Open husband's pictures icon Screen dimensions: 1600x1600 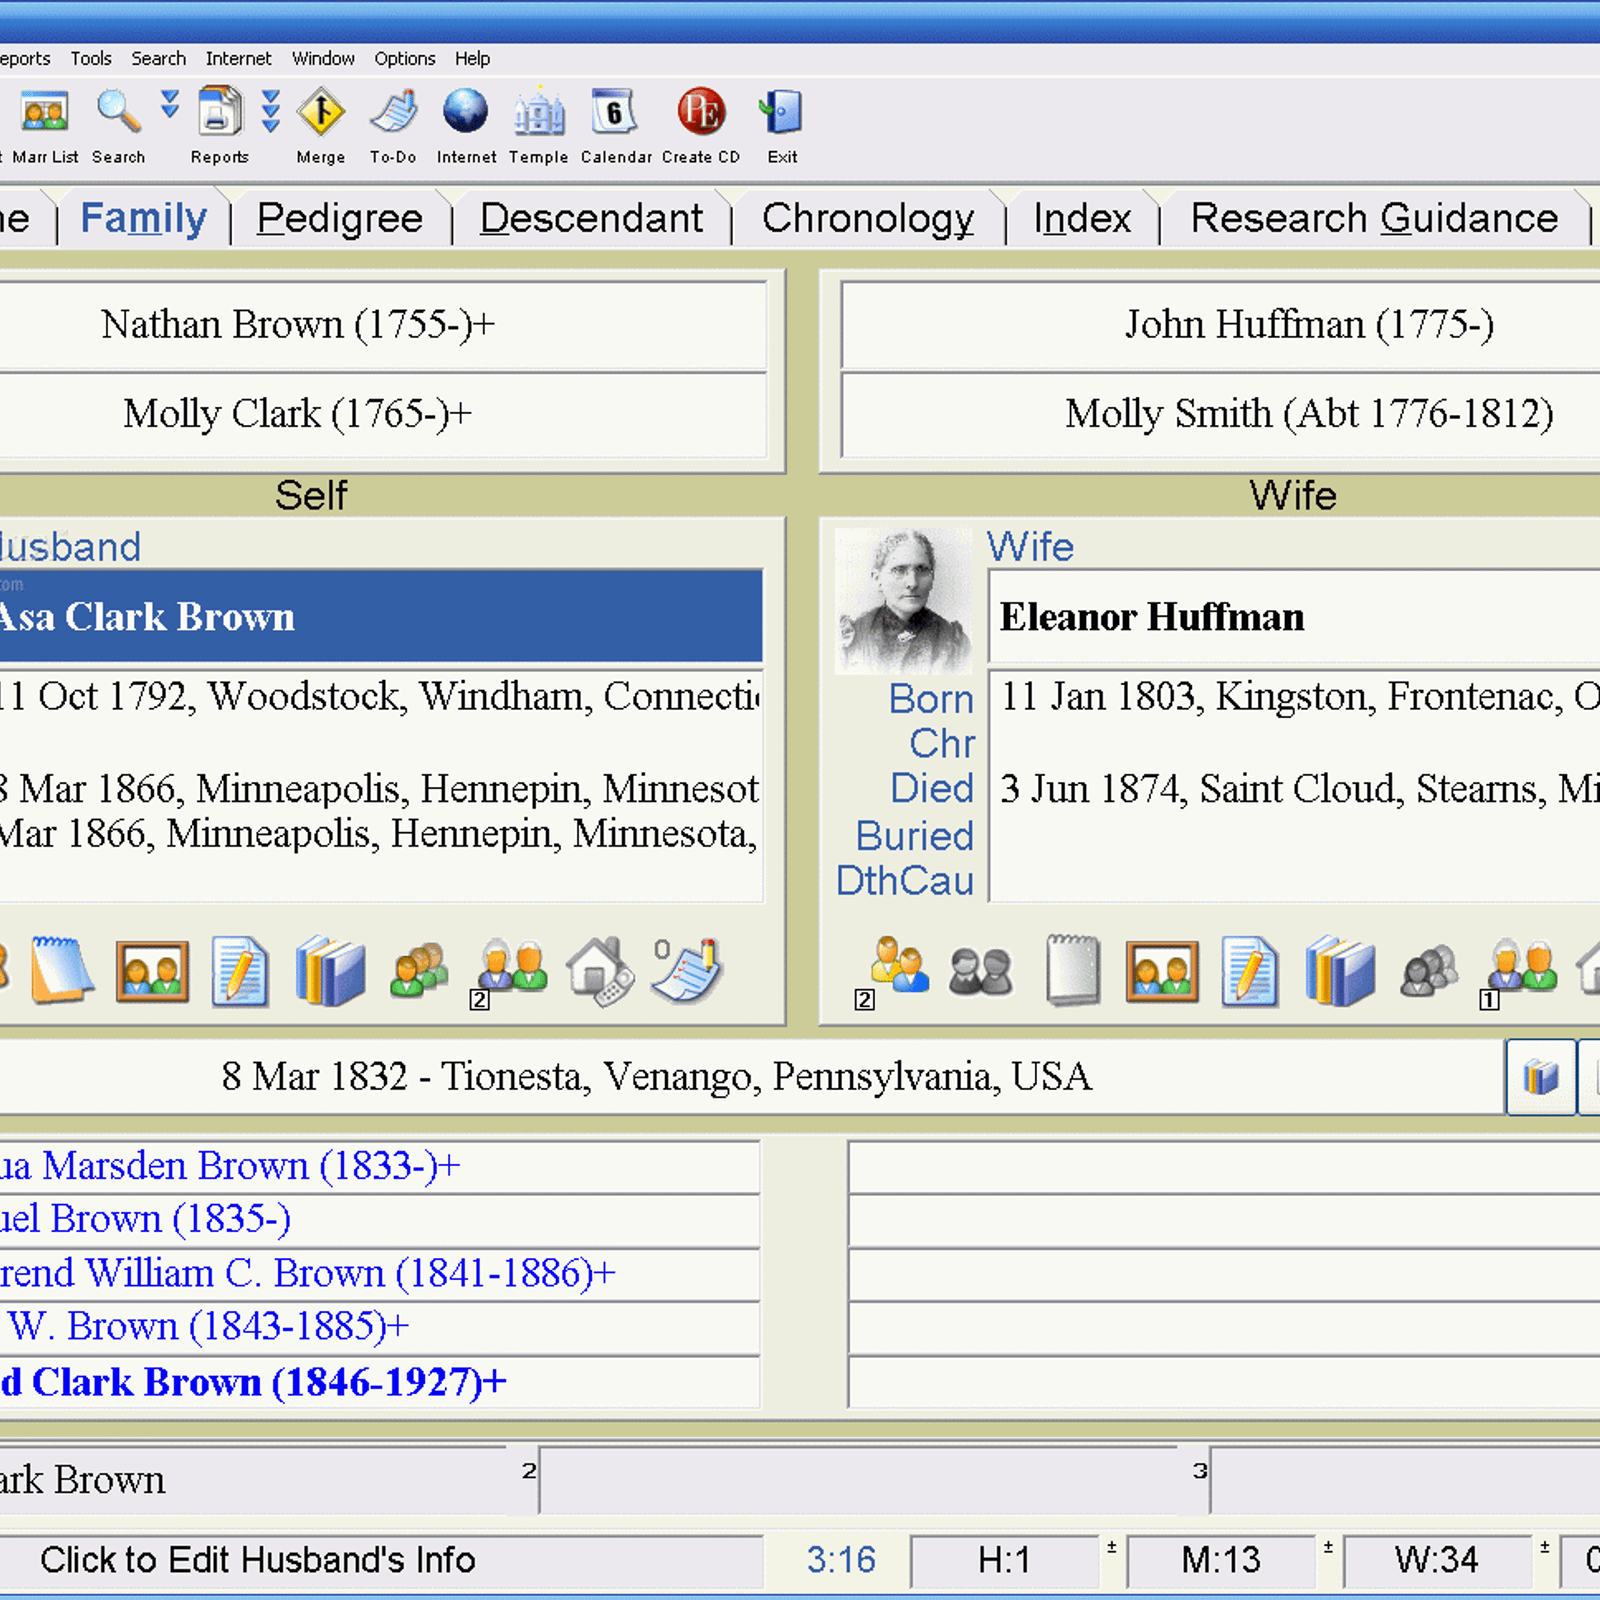tap(152, 971)
